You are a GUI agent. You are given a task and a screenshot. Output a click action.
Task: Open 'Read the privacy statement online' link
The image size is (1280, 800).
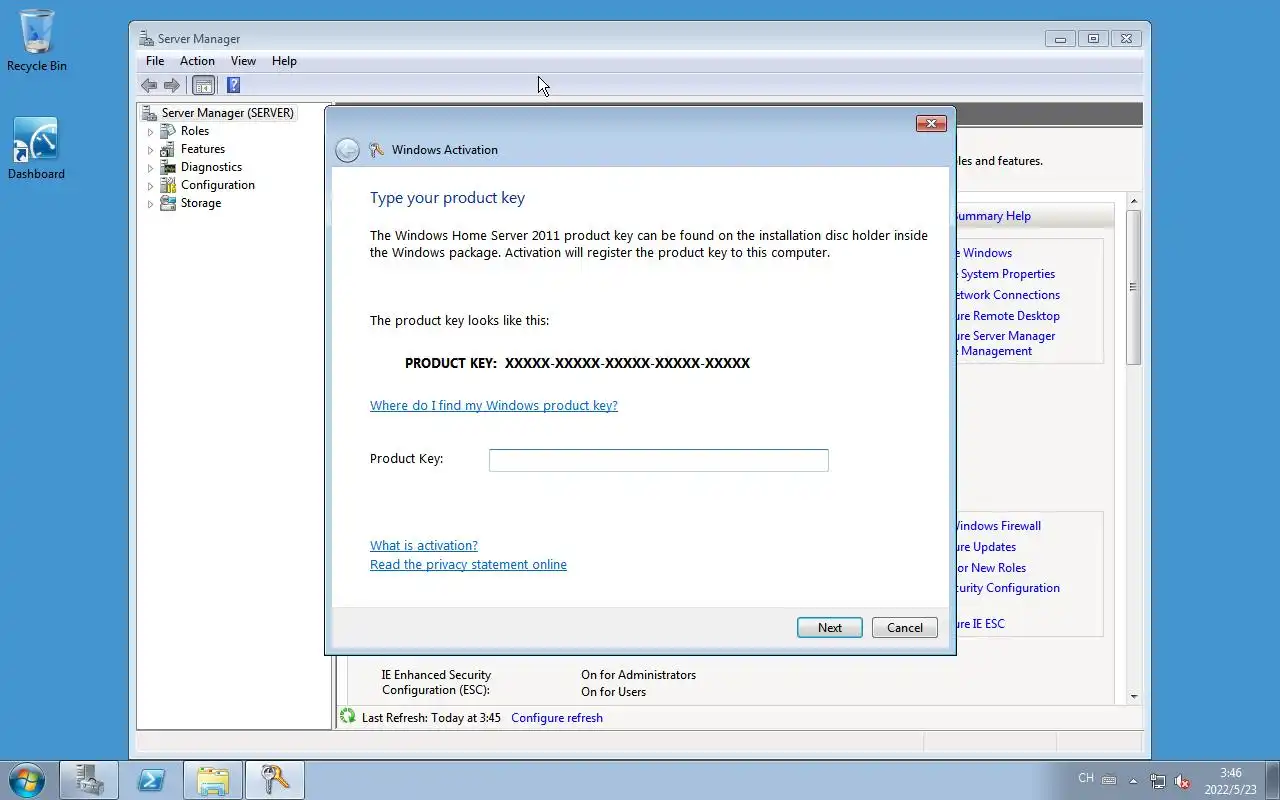468,564
